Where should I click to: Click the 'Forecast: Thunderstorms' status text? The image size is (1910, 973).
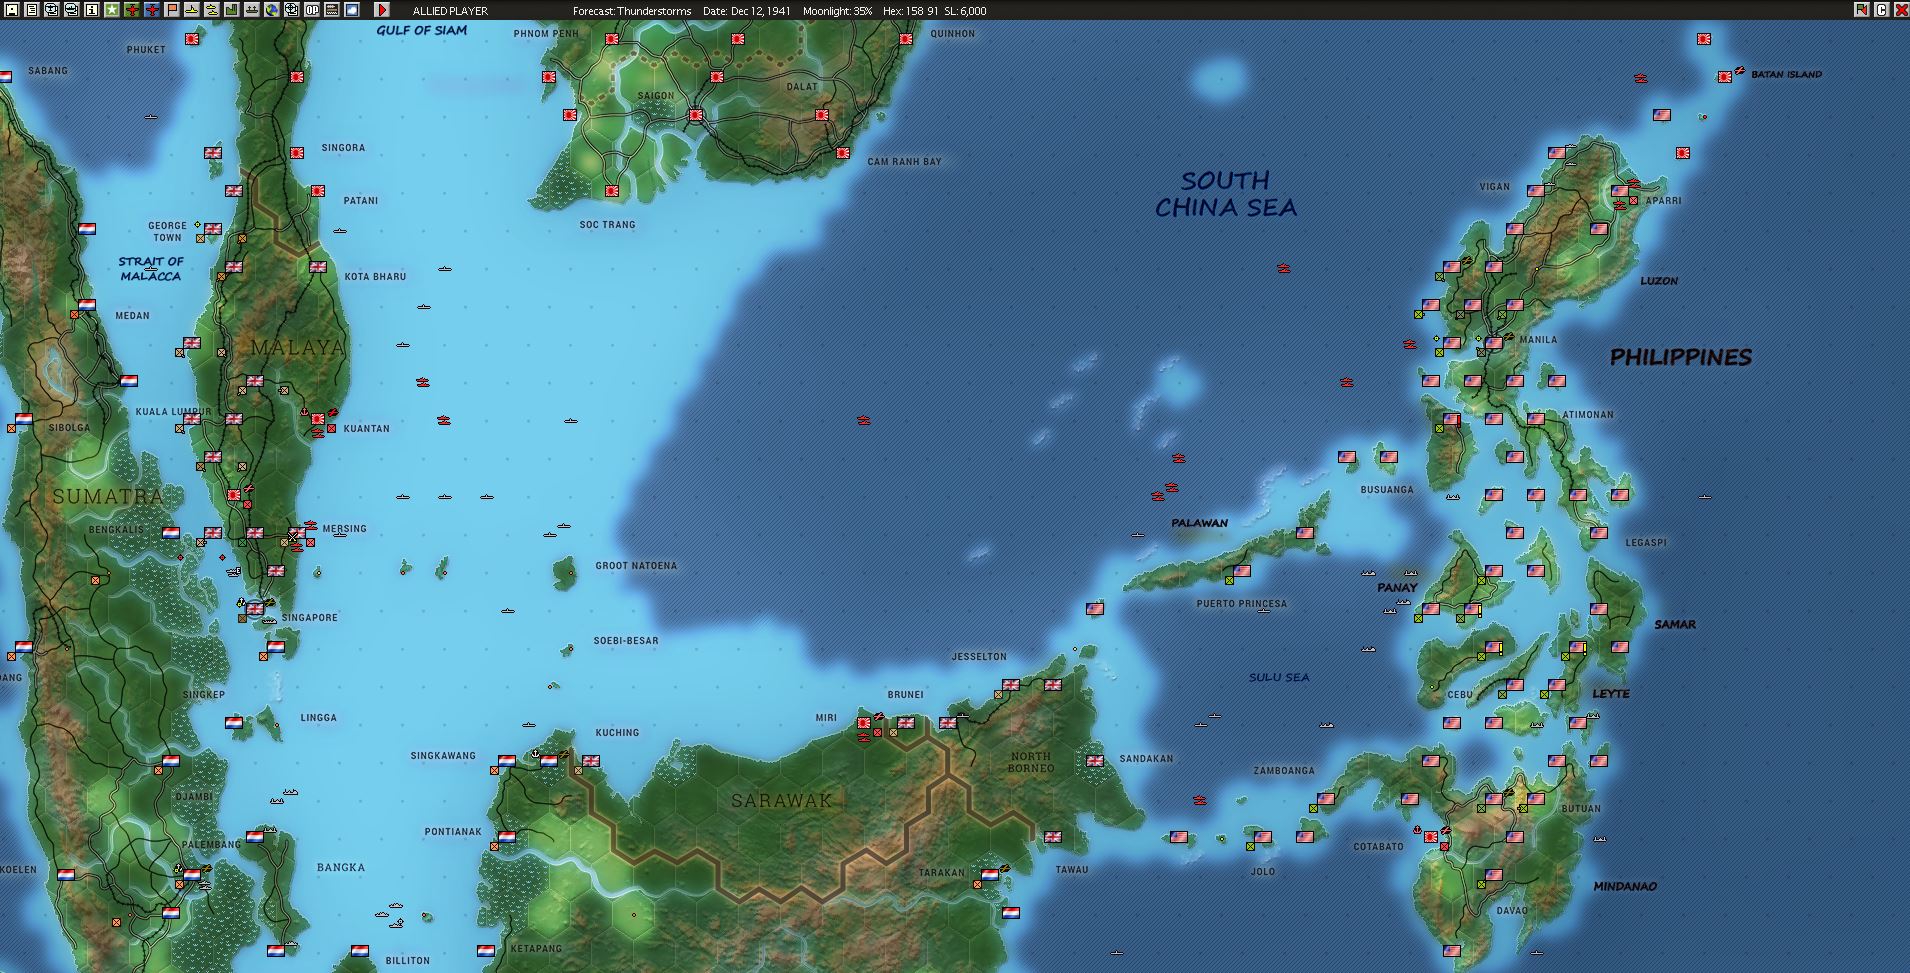pos(632,11)
